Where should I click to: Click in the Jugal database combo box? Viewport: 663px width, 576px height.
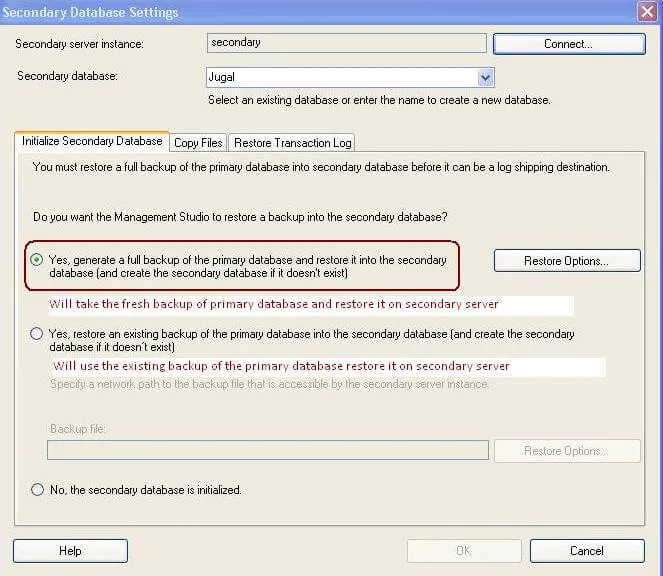click(342, 77)
